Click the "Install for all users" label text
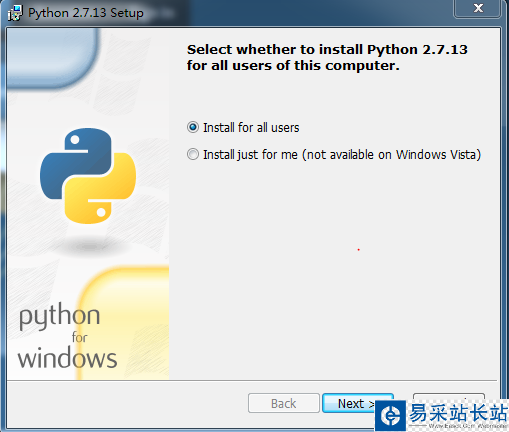This screenshot has height=432, width=509. click(251, 128)
